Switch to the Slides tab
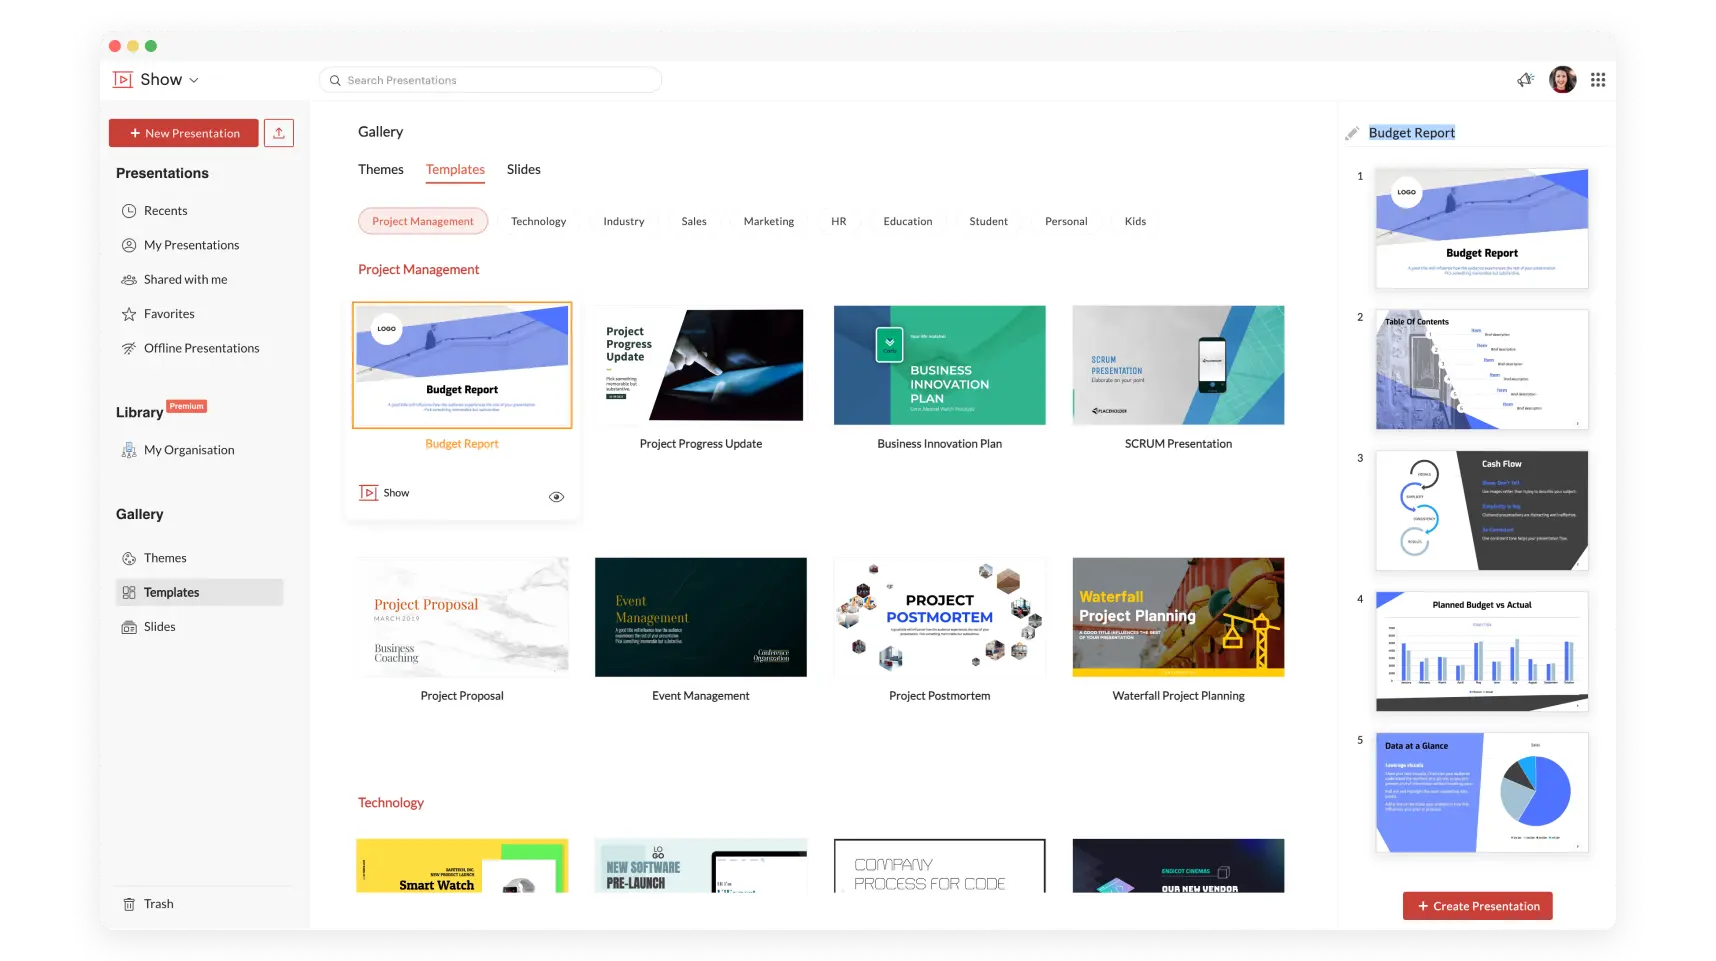The height and width of the screenshot is (961, 1716). 523,169
